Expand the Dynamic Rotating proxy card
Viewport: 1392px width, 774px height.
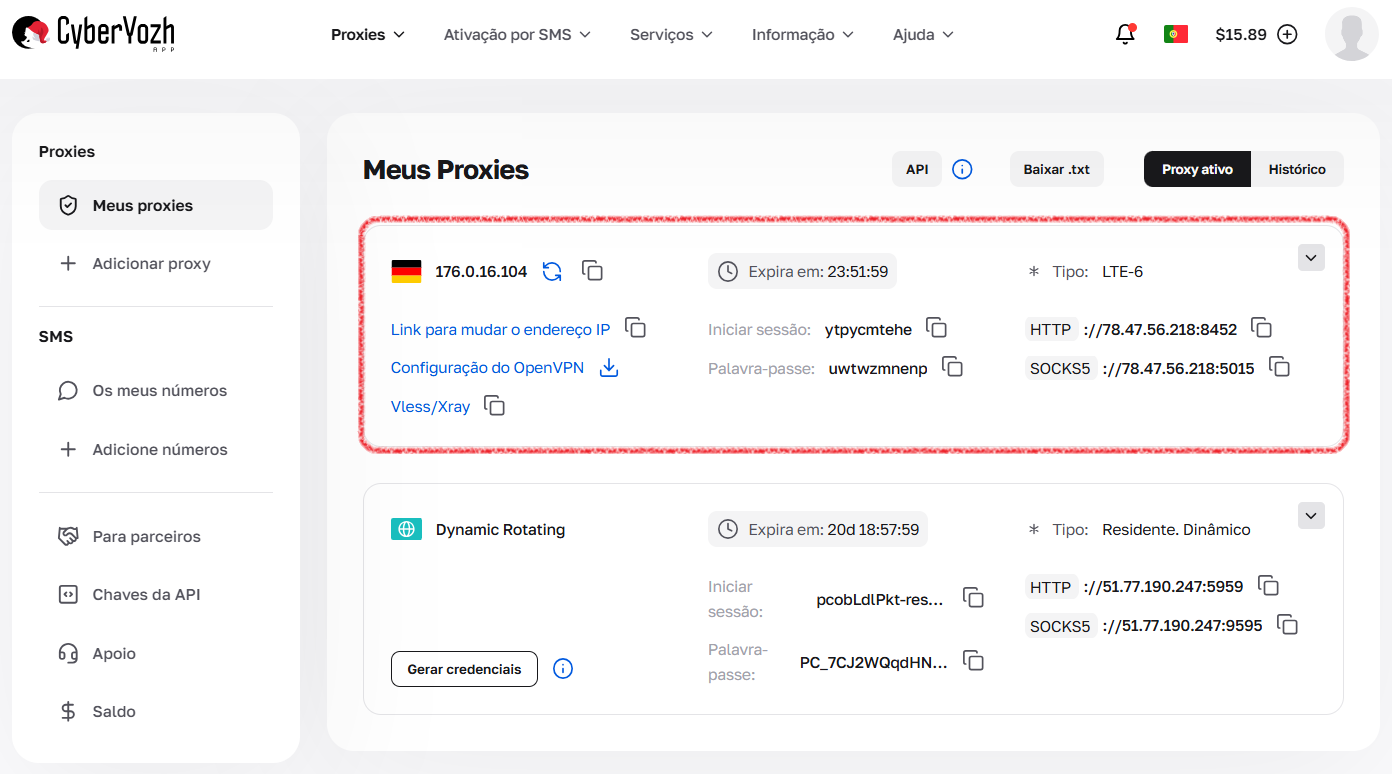coord(1311,515)
